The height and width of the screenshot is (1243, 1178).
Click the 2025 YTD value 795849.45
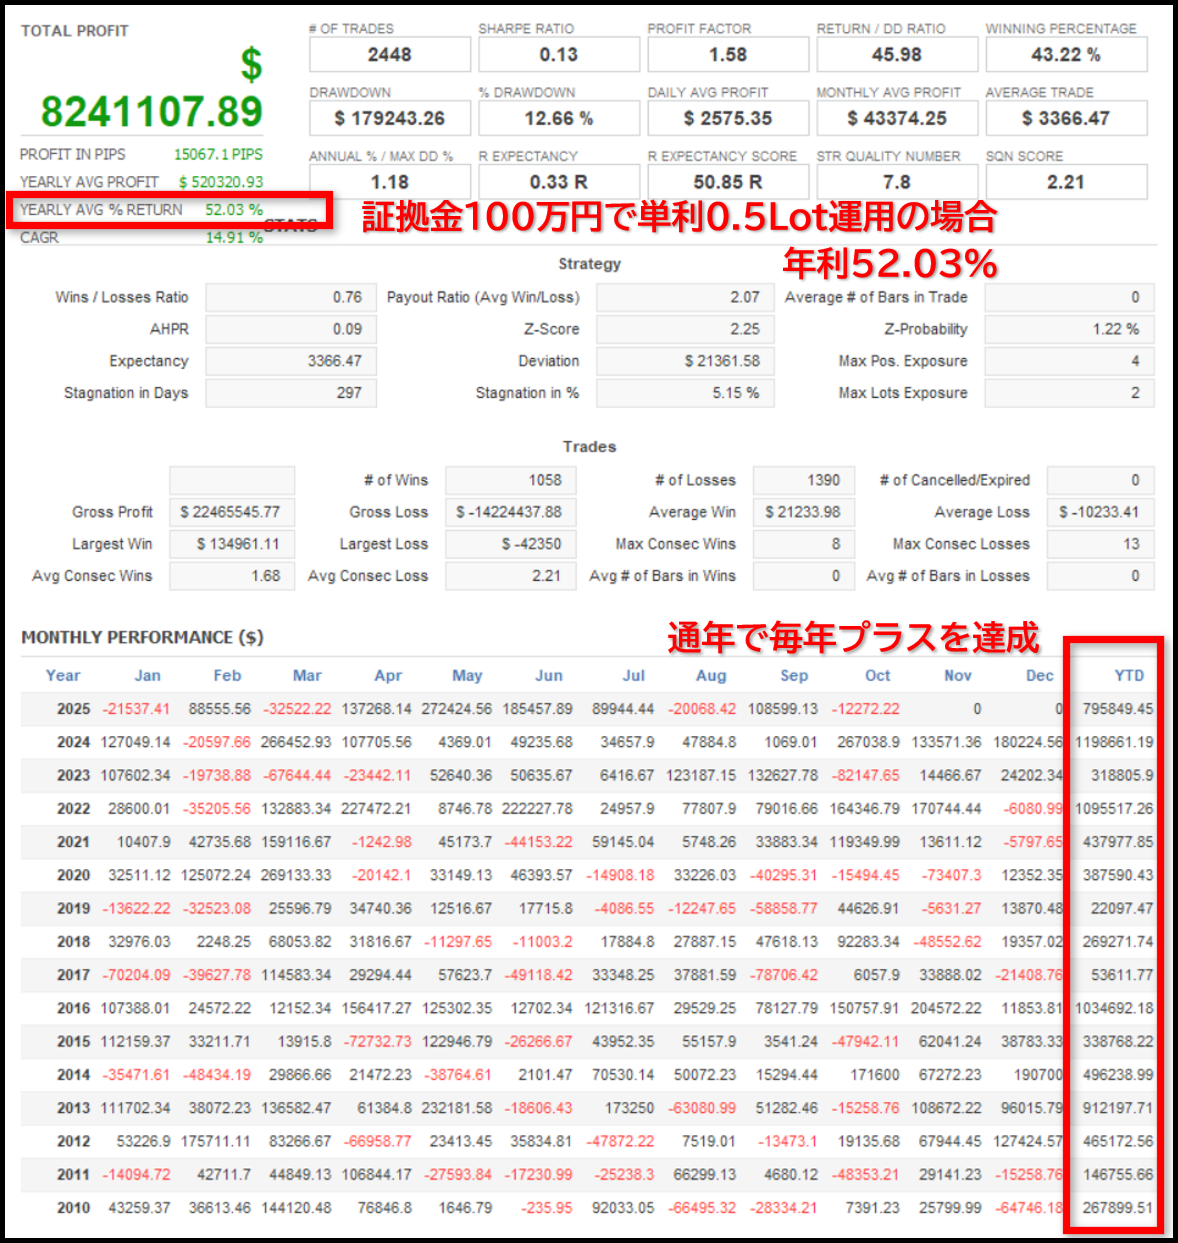(x=1118, y=709)
